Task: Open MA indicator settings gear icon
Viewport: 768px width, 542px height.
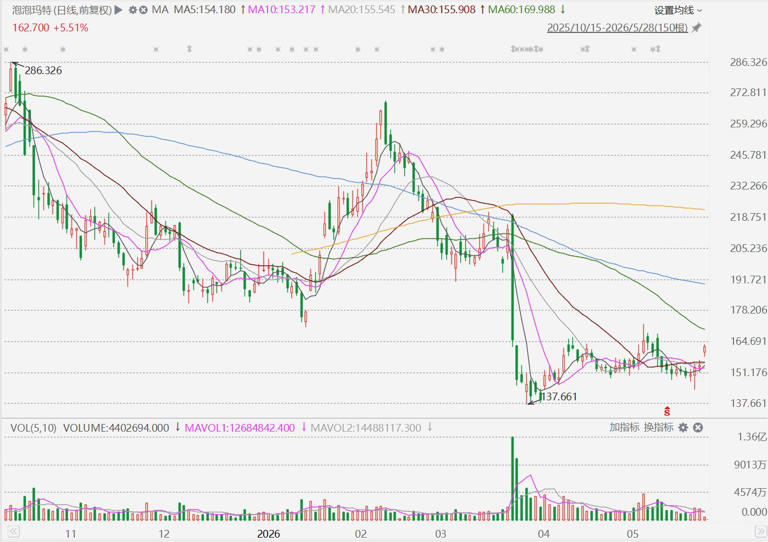Action: click(133, 10)
